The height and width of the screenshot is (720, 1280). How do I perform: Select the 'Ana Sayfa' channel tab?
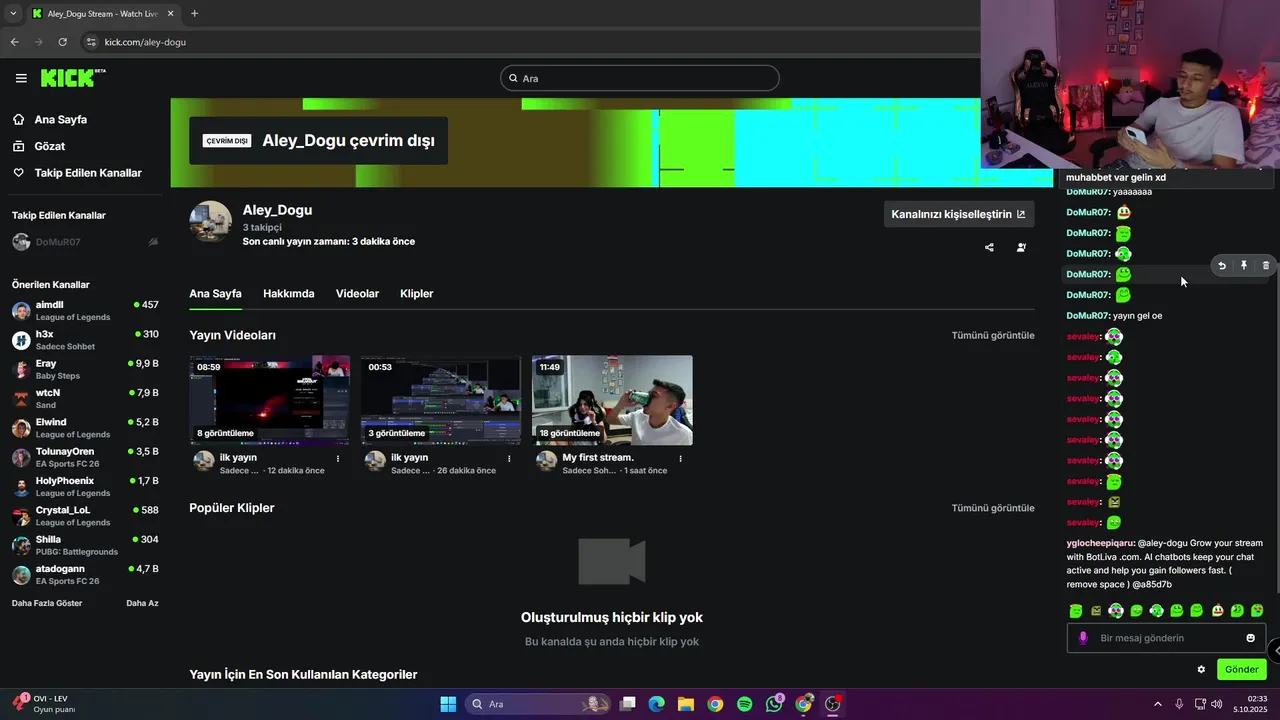click(215, 294)
